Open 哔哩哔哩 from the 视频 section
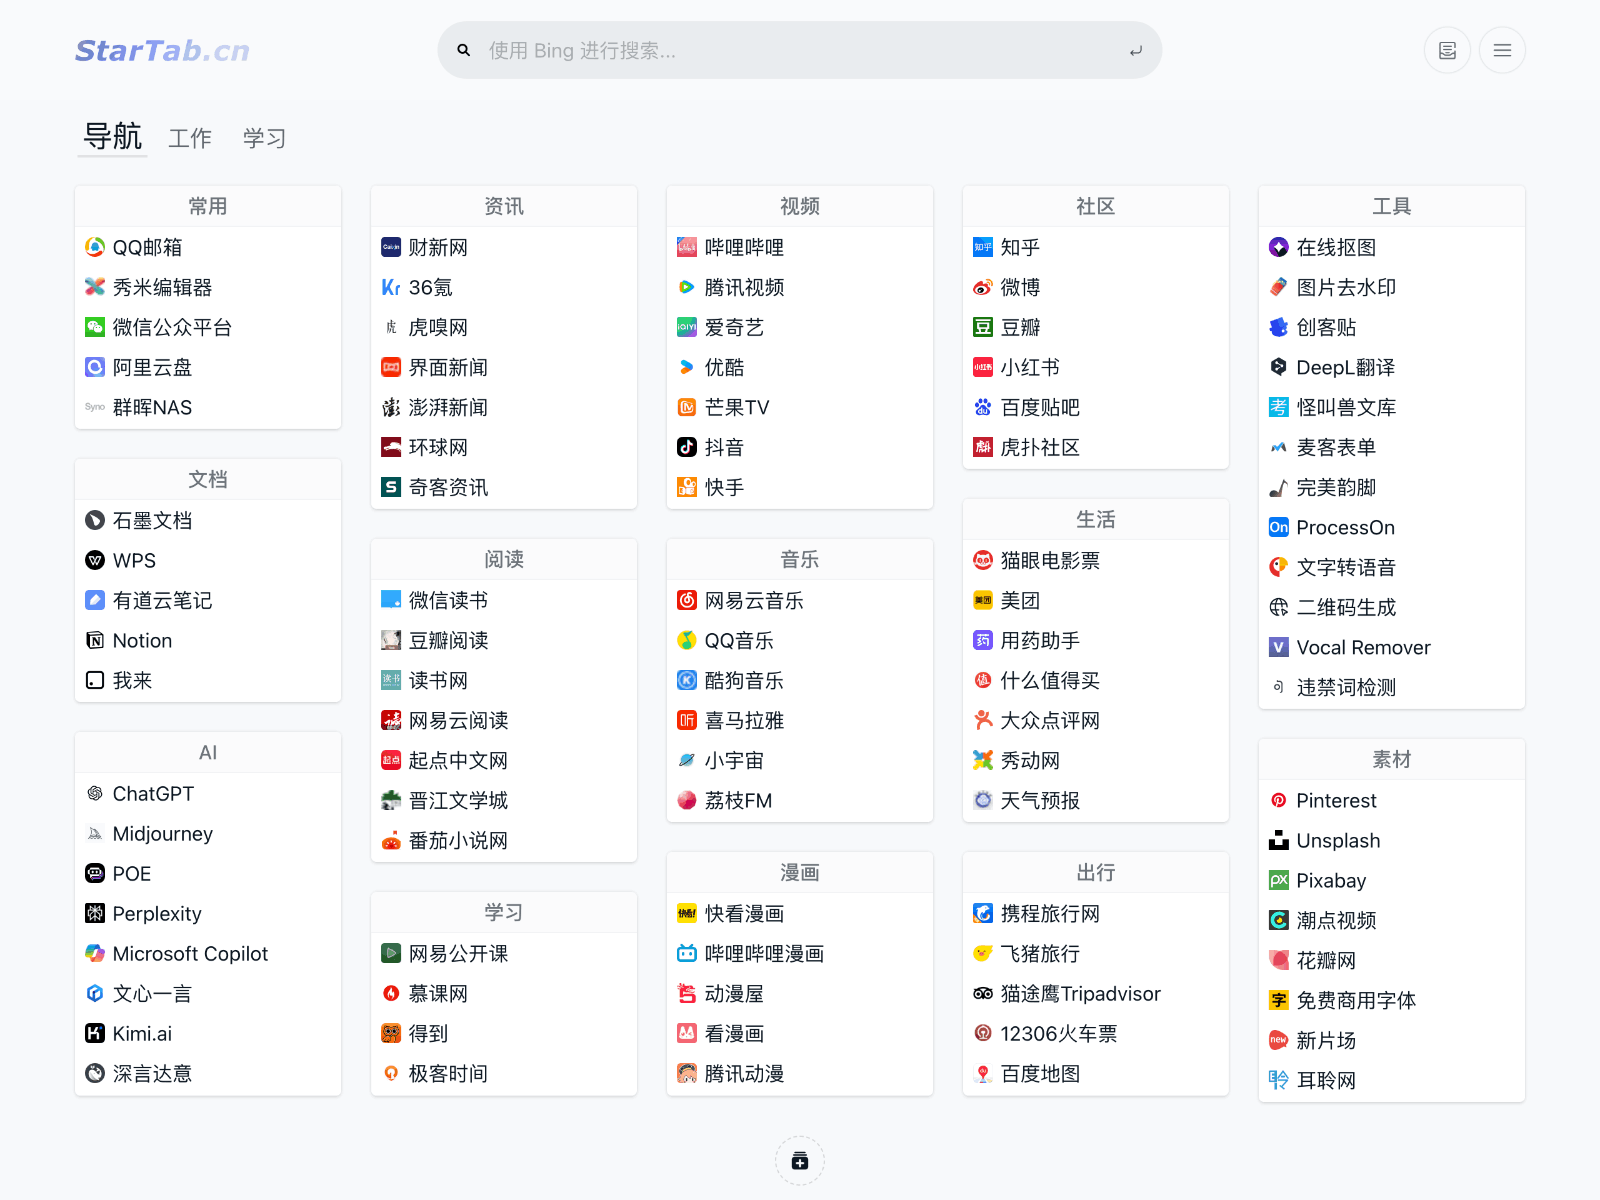This screenshot has height=1200, width=1600. coord(744,247)
